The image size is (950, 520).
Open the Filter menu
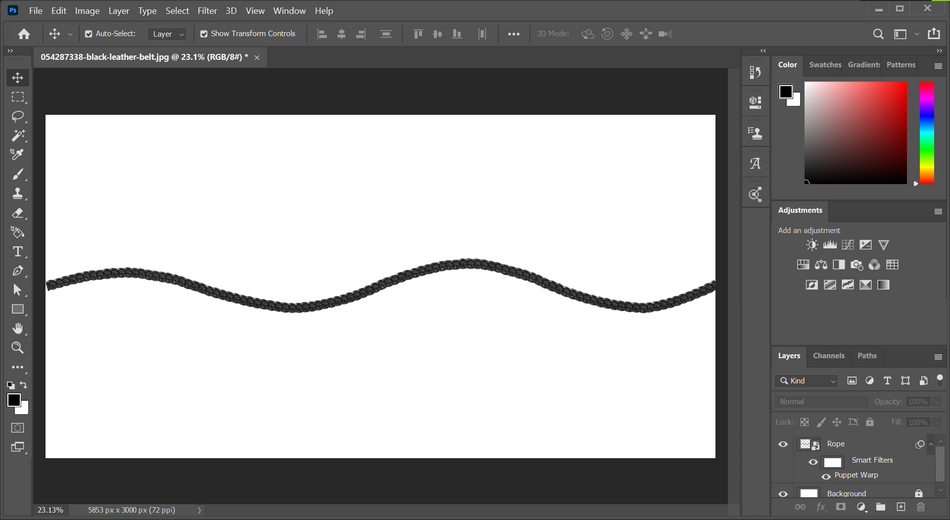click(x=207, y=10)
